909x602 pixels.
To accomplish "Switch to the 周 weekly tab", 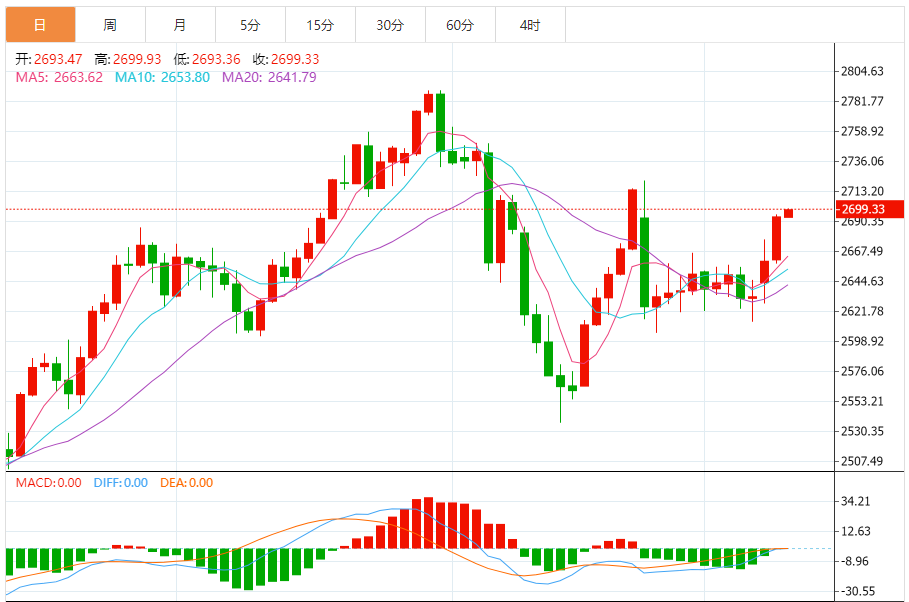I will tap(110, 25).
